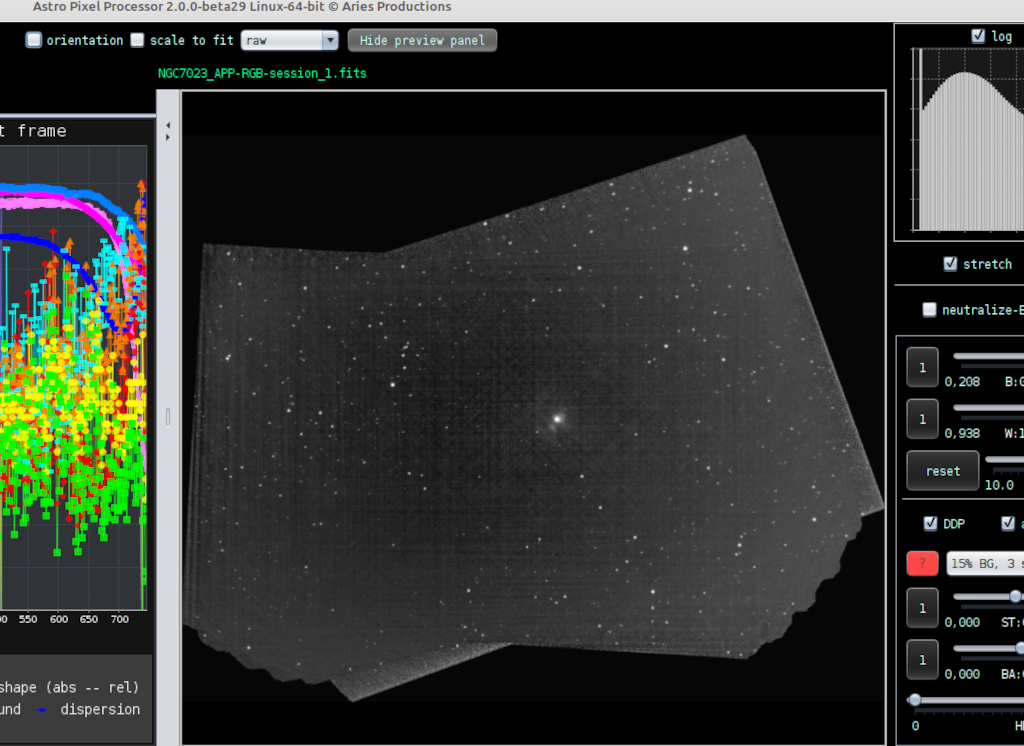Click the "1" icon next to the BA value

tap(921, 660)
